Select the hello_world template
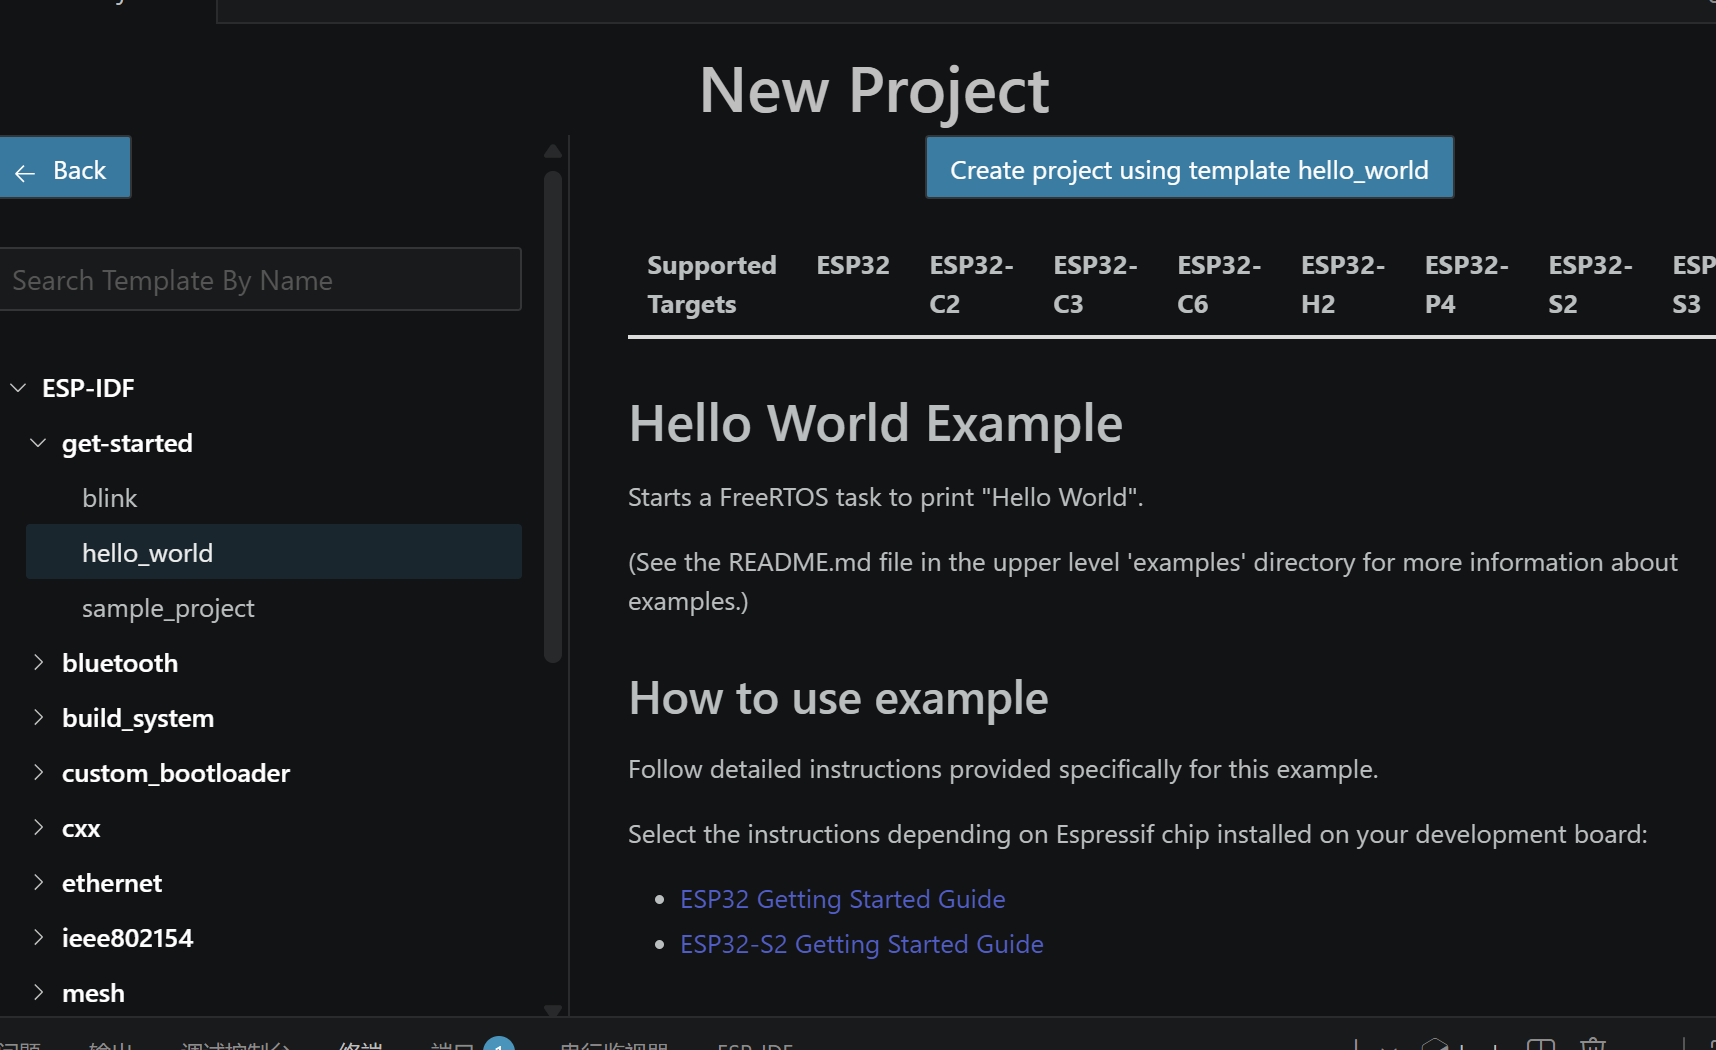The width and height of the screenshot is (1716, 1050). [274, 552]
